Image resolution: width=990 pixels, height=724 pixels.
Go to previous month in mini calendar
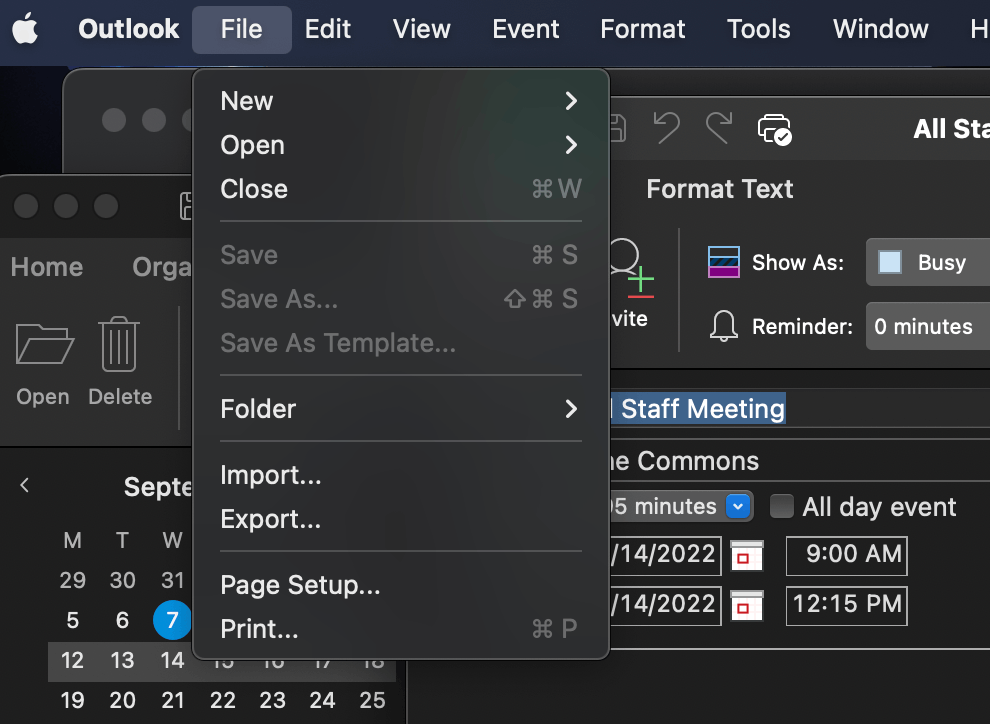coord(25,486)
